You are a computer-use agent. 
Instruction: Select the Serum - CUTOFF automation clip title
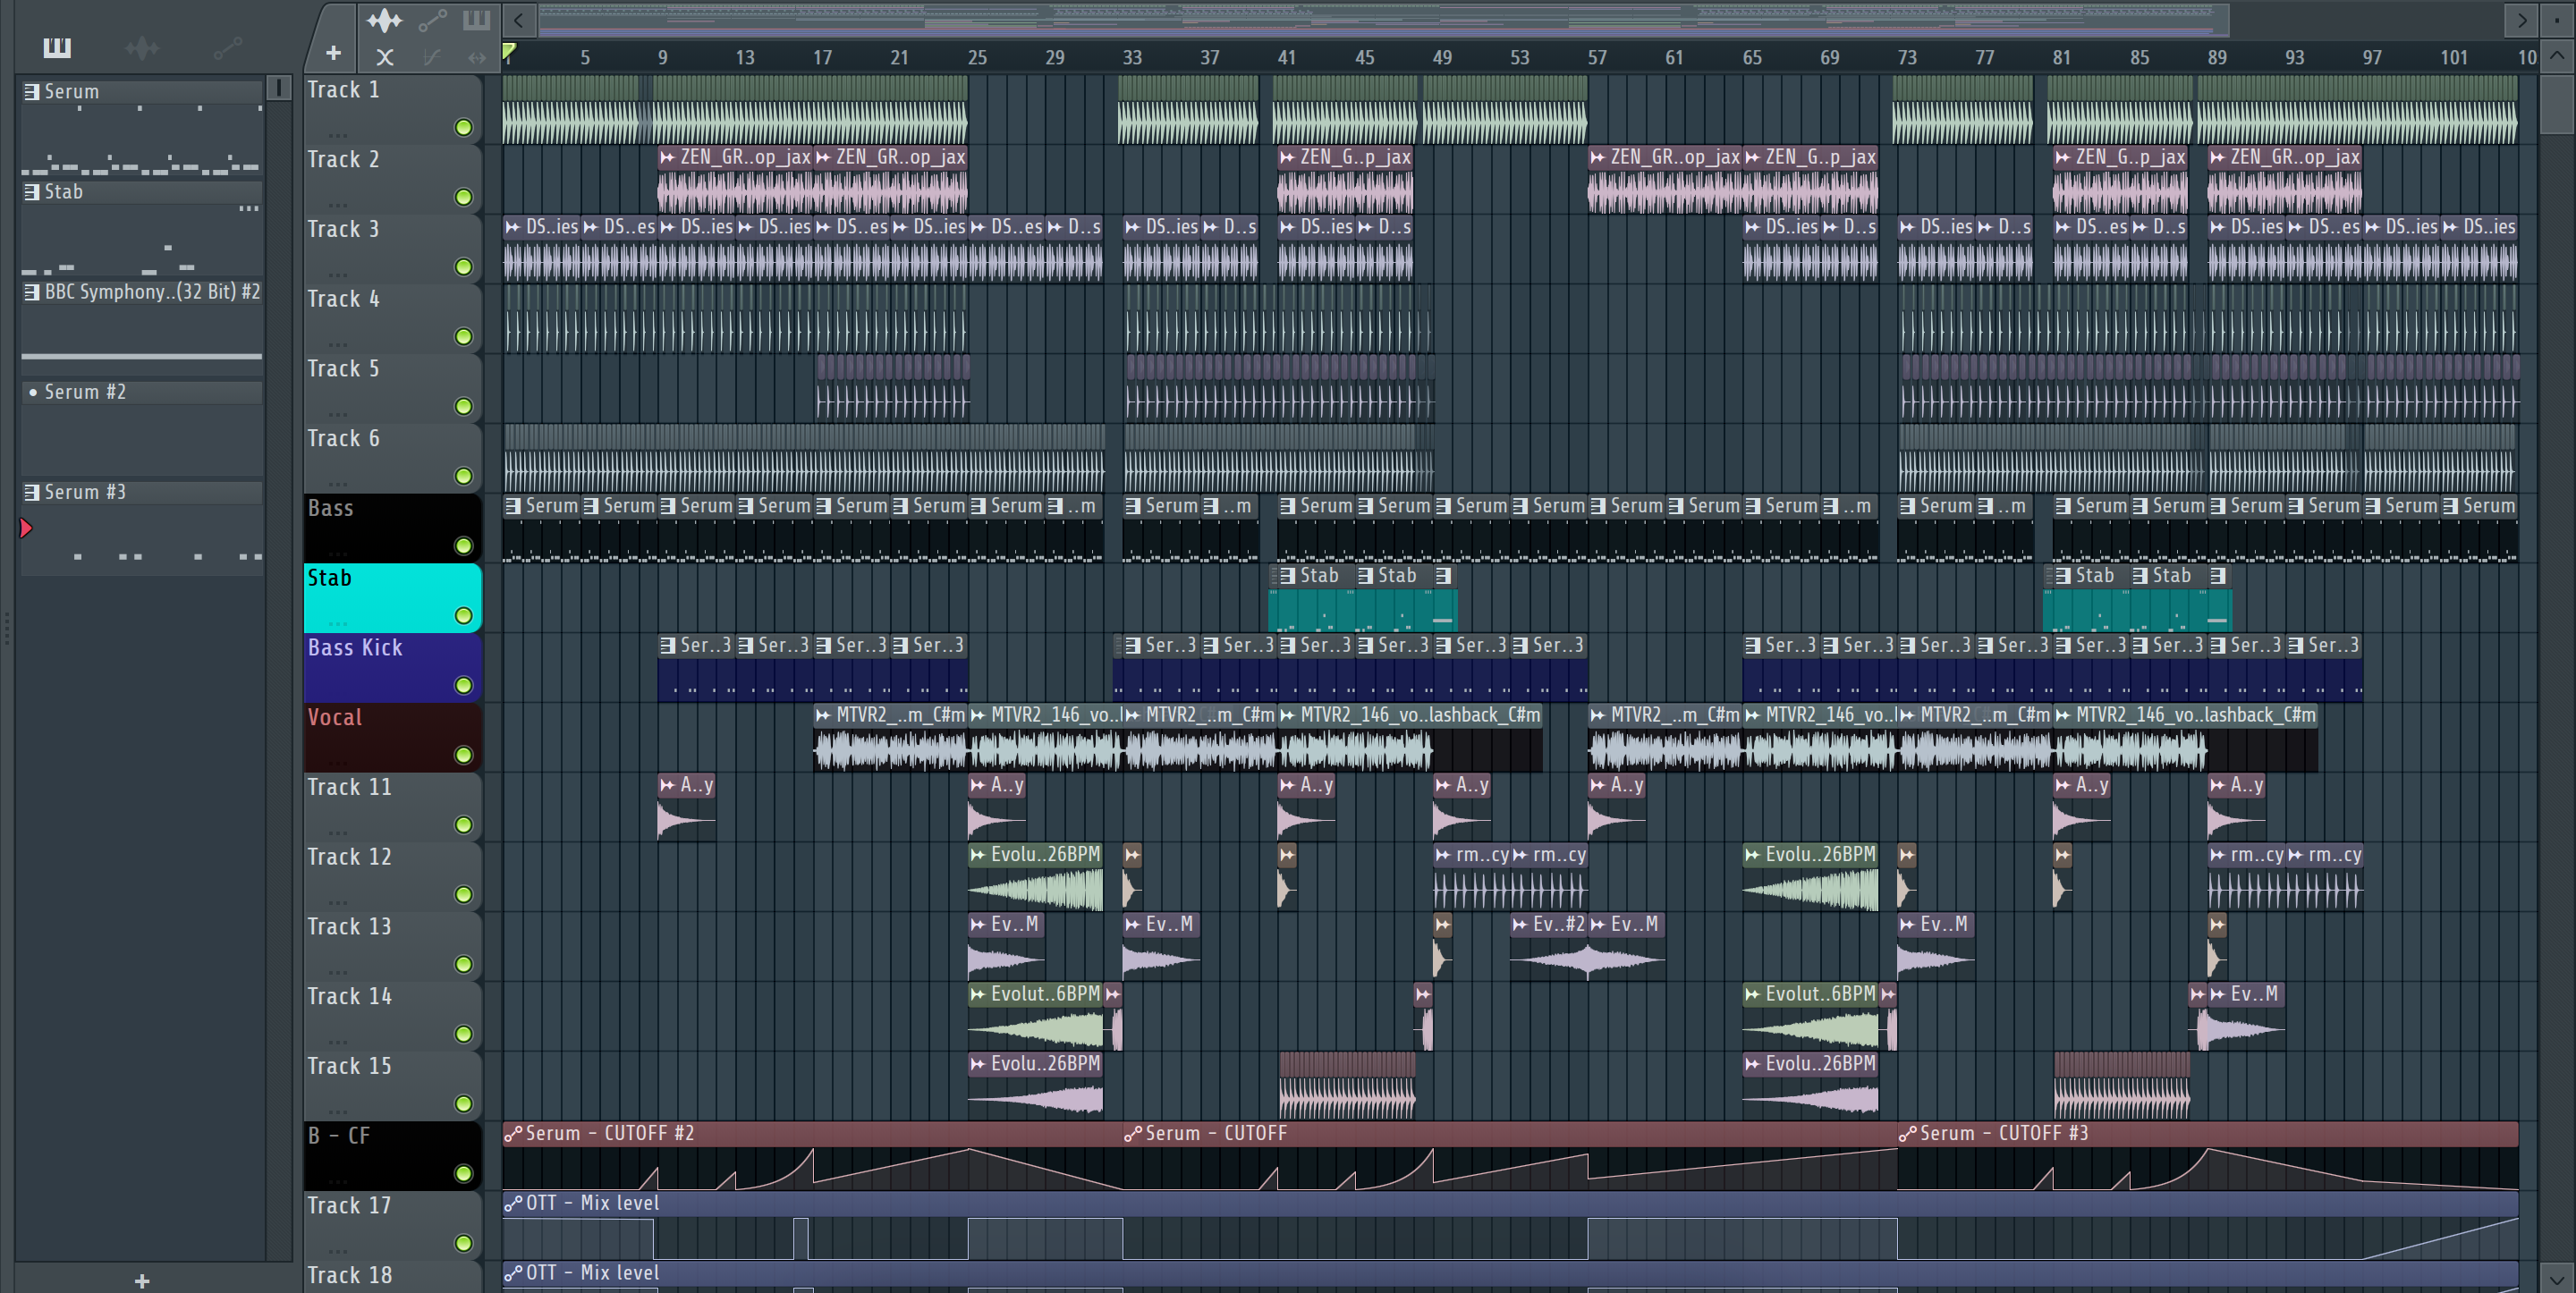click(1216, 1133)
